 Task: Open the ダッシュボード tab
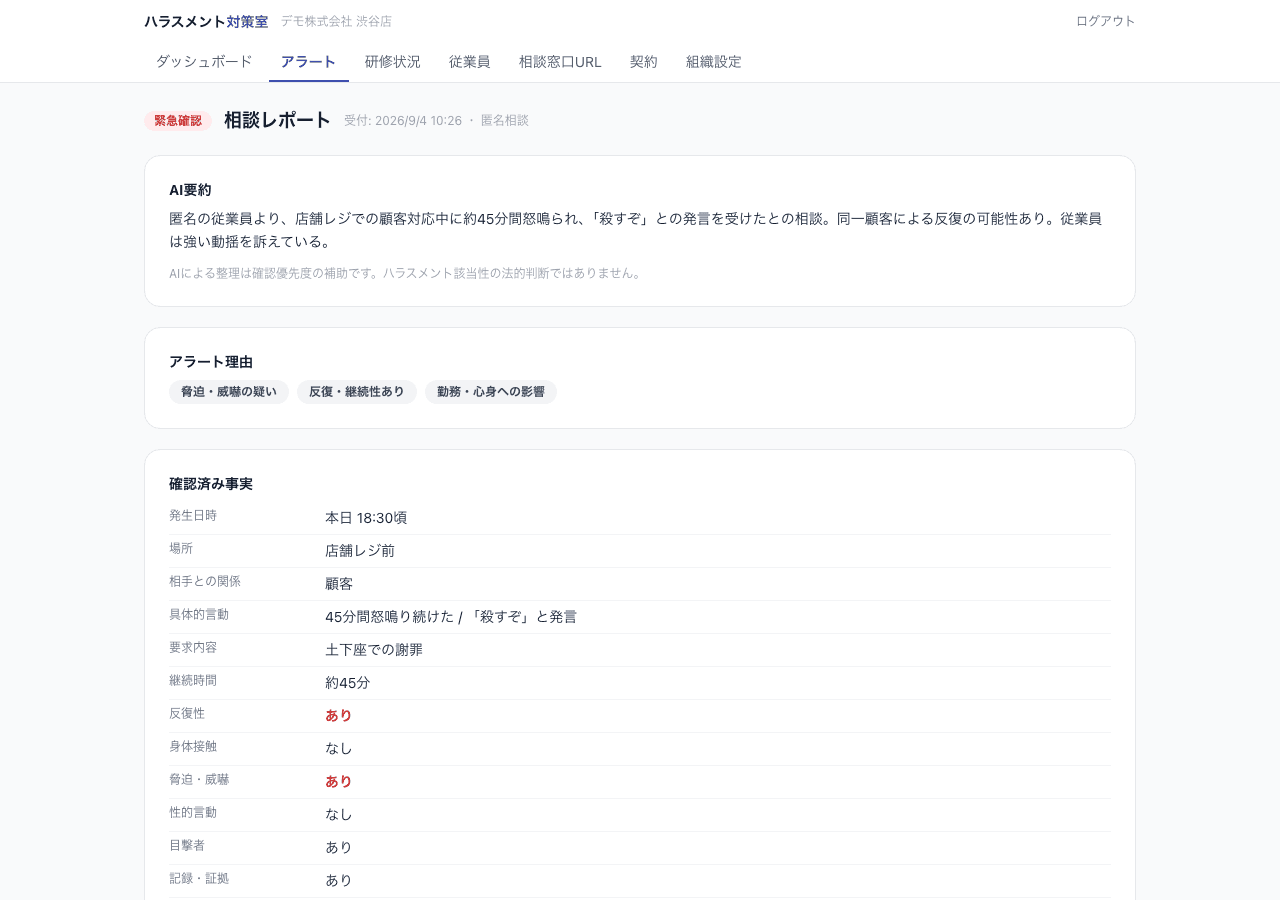[x=204, y=62]
